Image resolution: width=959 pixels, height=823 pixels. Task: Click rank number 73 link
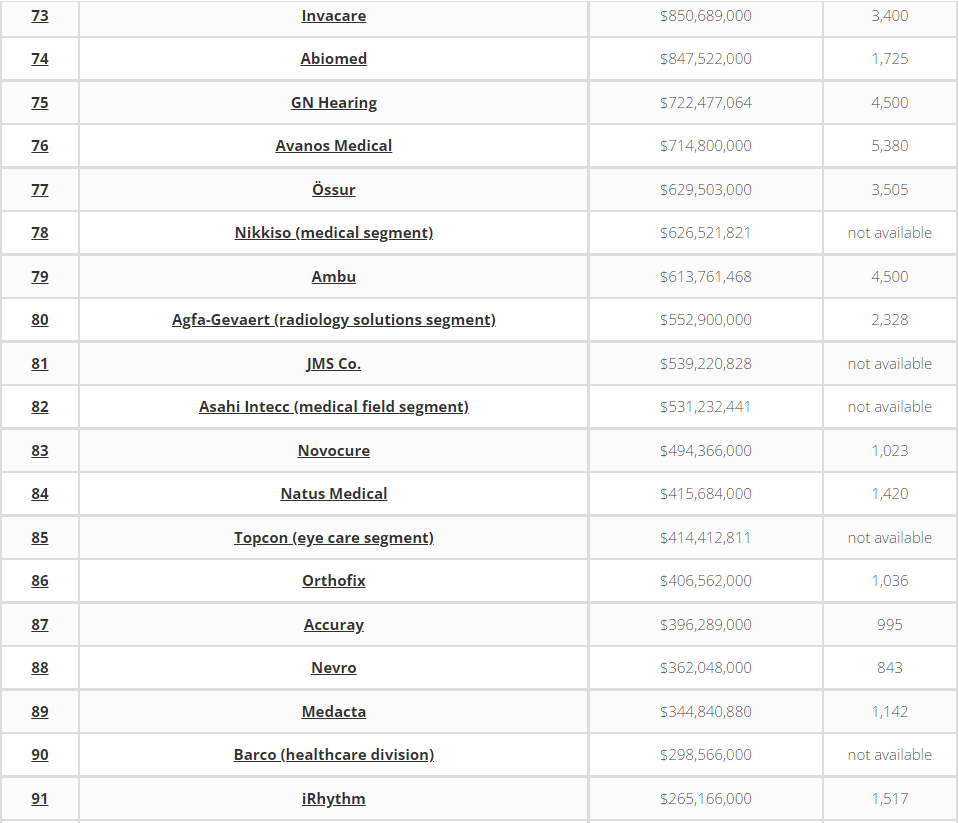tap(40, 16)
